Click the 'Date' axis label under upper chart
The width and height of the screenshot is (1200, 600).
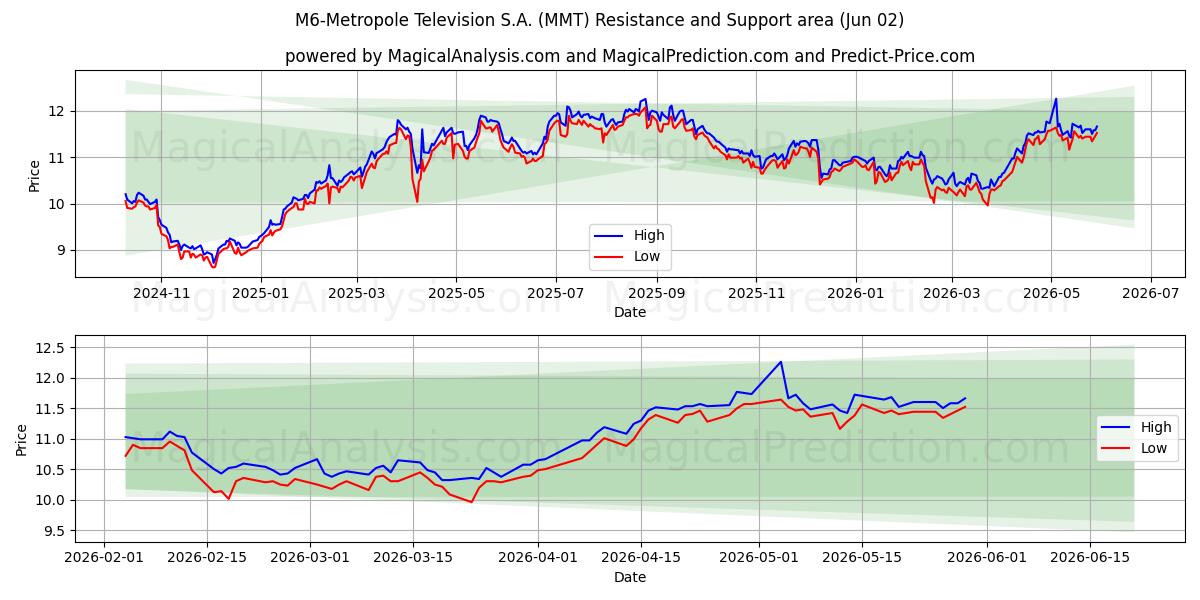click(x=630, y=312)
